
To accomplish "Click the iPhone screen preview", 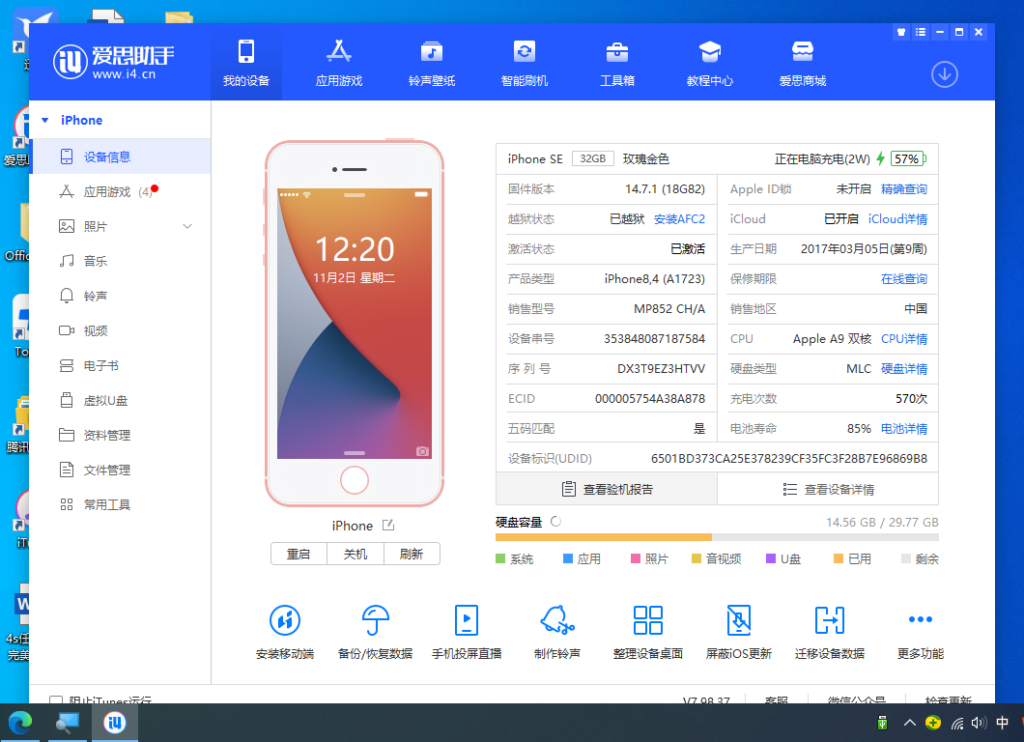I will (x=354, y=323).
